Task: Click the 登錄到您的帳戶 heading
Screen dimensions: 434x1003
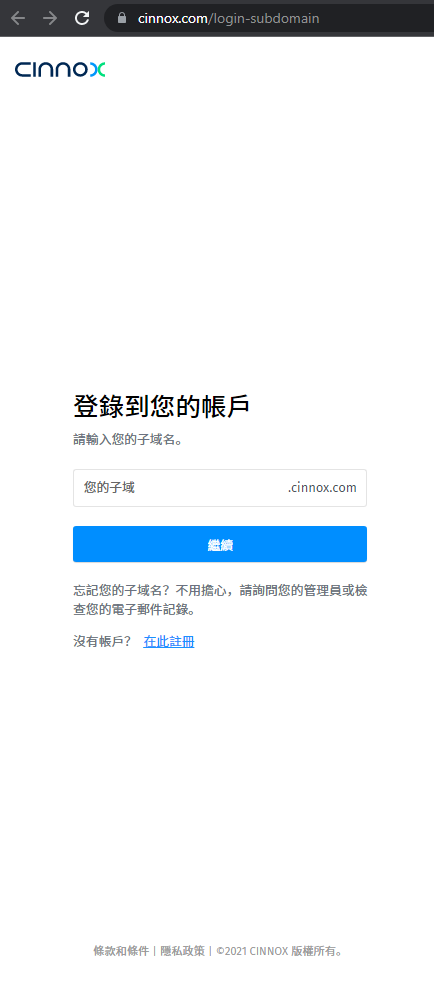Action: coord(161,407)
